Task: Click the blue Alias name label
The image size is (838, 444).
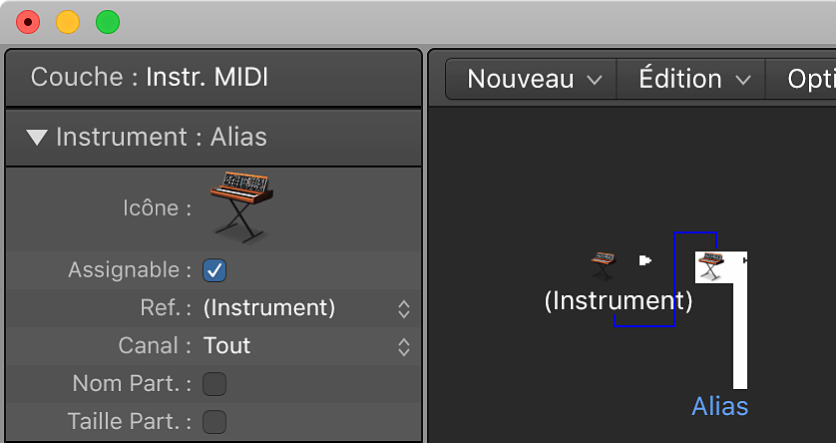Action: (720, 406)
